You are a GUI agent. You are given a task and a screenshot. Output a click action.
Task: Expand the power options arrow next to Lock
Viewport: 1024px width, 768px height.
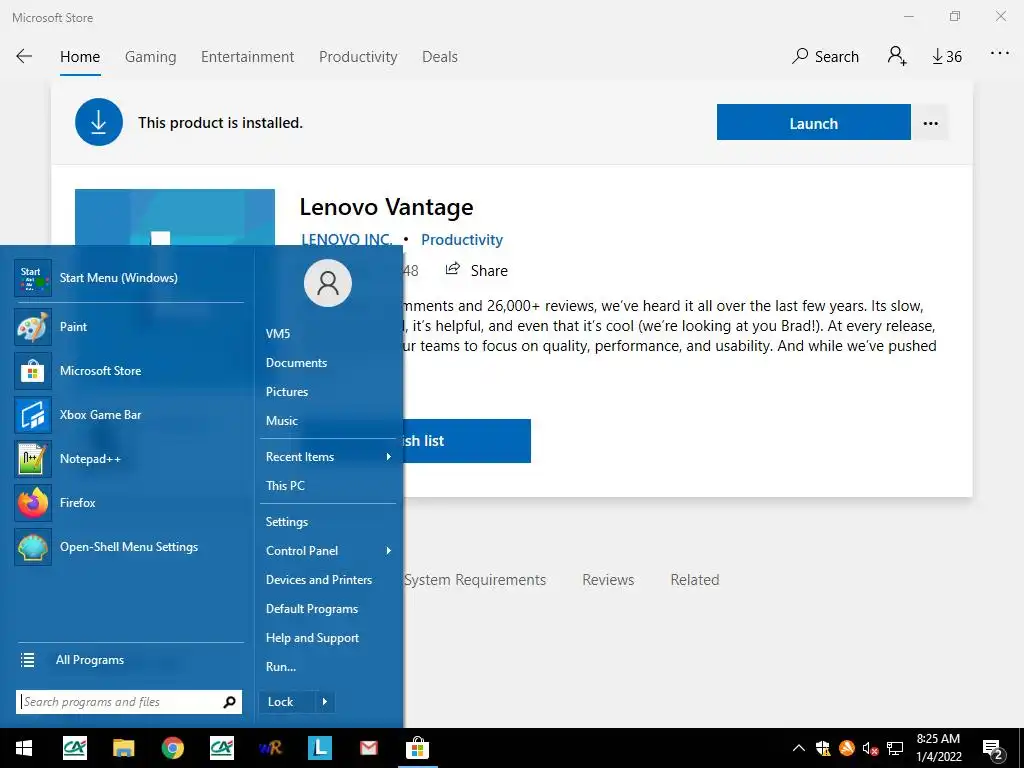coord(325,701)
